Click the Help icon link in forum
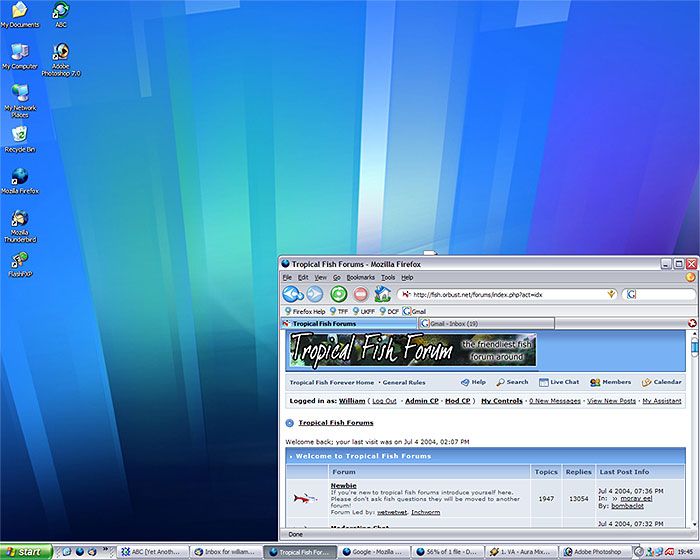This screenshot has height=560, width=700. (x=473, y=382)
